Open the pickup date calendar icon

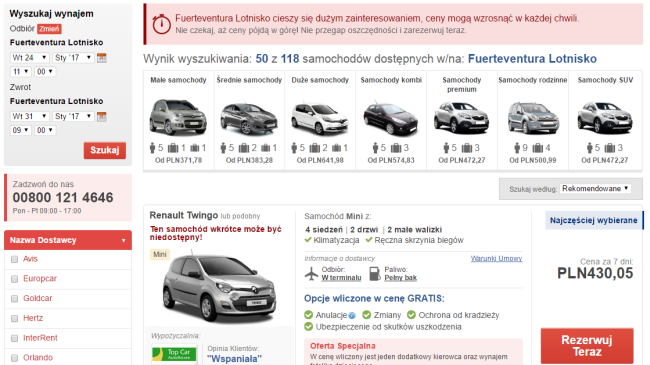[102, 58]
